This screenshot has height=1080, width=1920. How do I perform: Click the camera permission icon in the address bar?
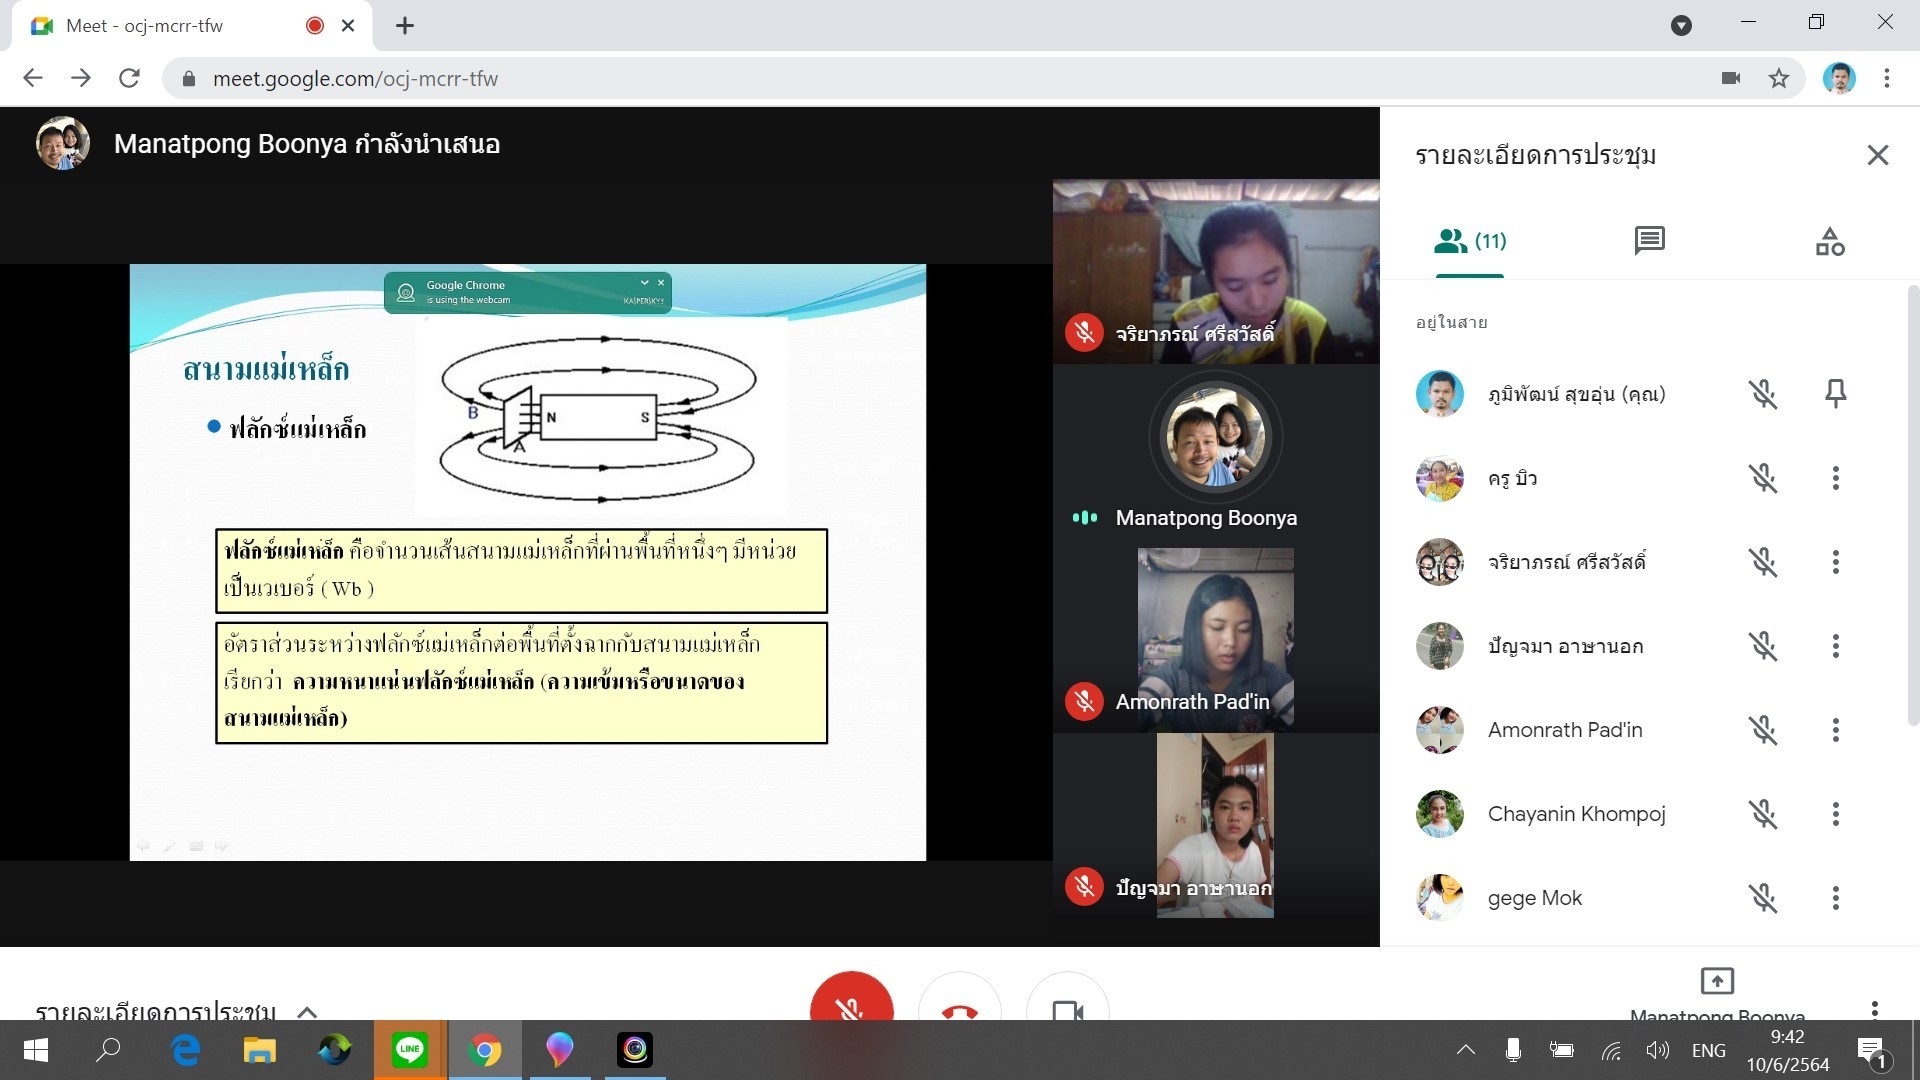[1731, 79]
